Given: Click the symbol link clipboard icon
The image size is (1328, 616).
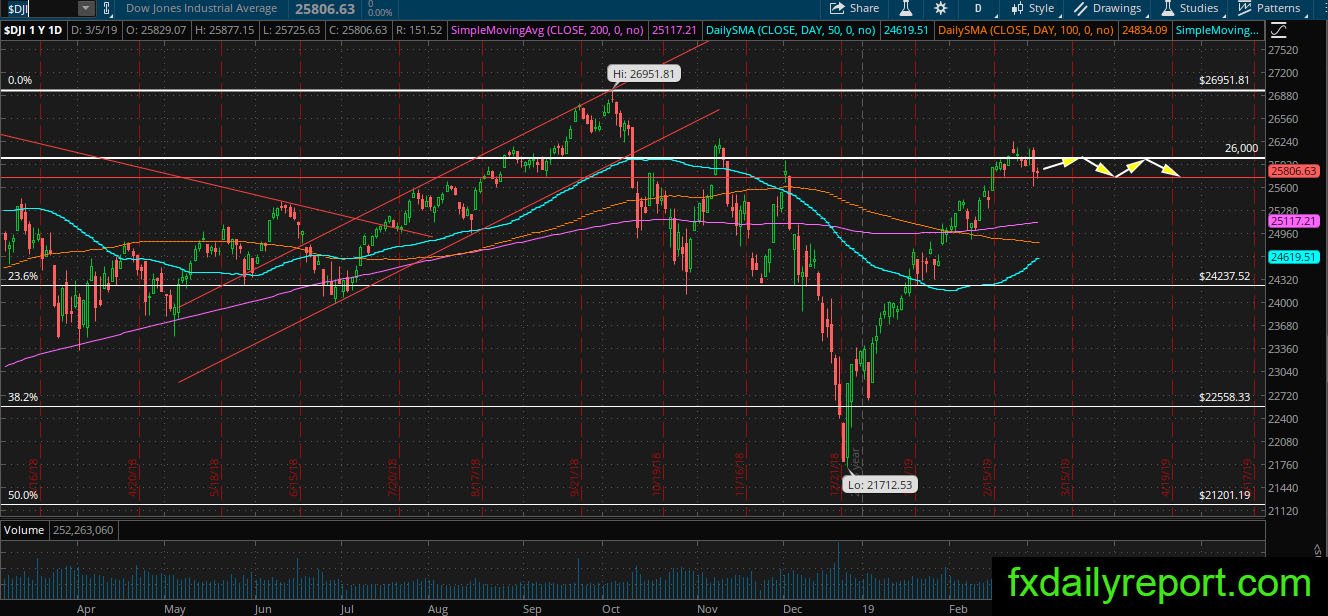Looking at the screenshot, I should click(107, 8).
